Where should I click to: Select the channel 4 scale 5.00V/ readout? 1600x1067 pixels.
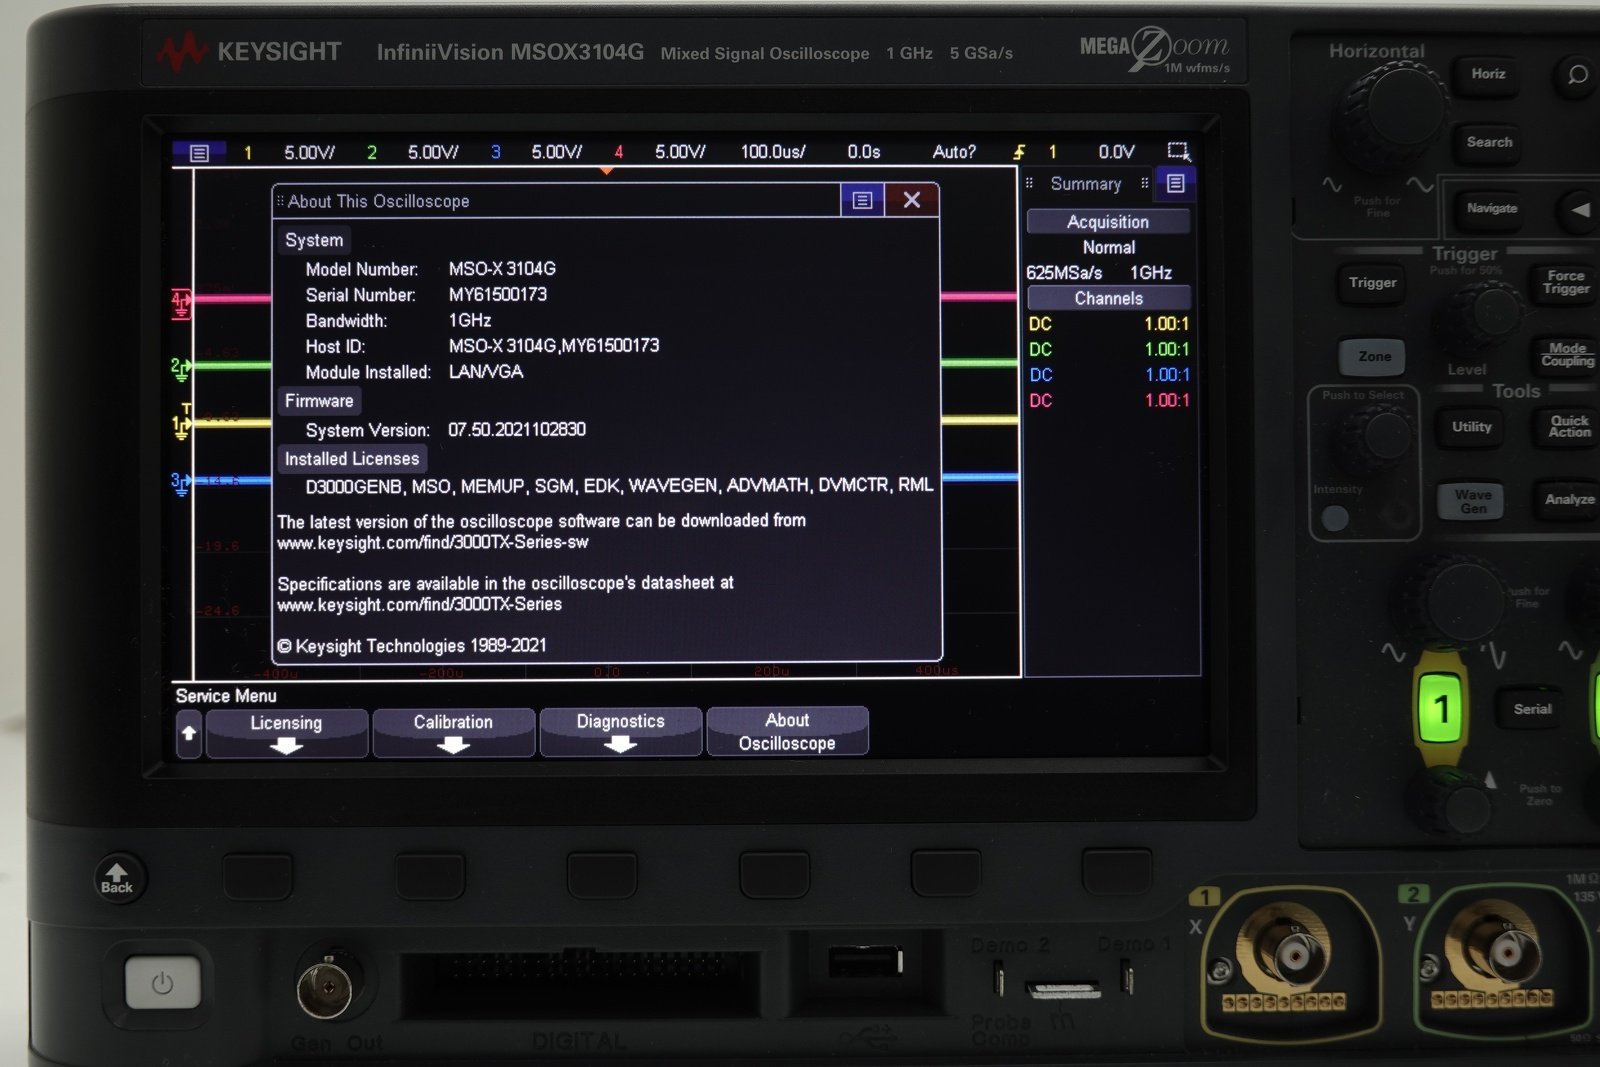click(x=680, y=152)
